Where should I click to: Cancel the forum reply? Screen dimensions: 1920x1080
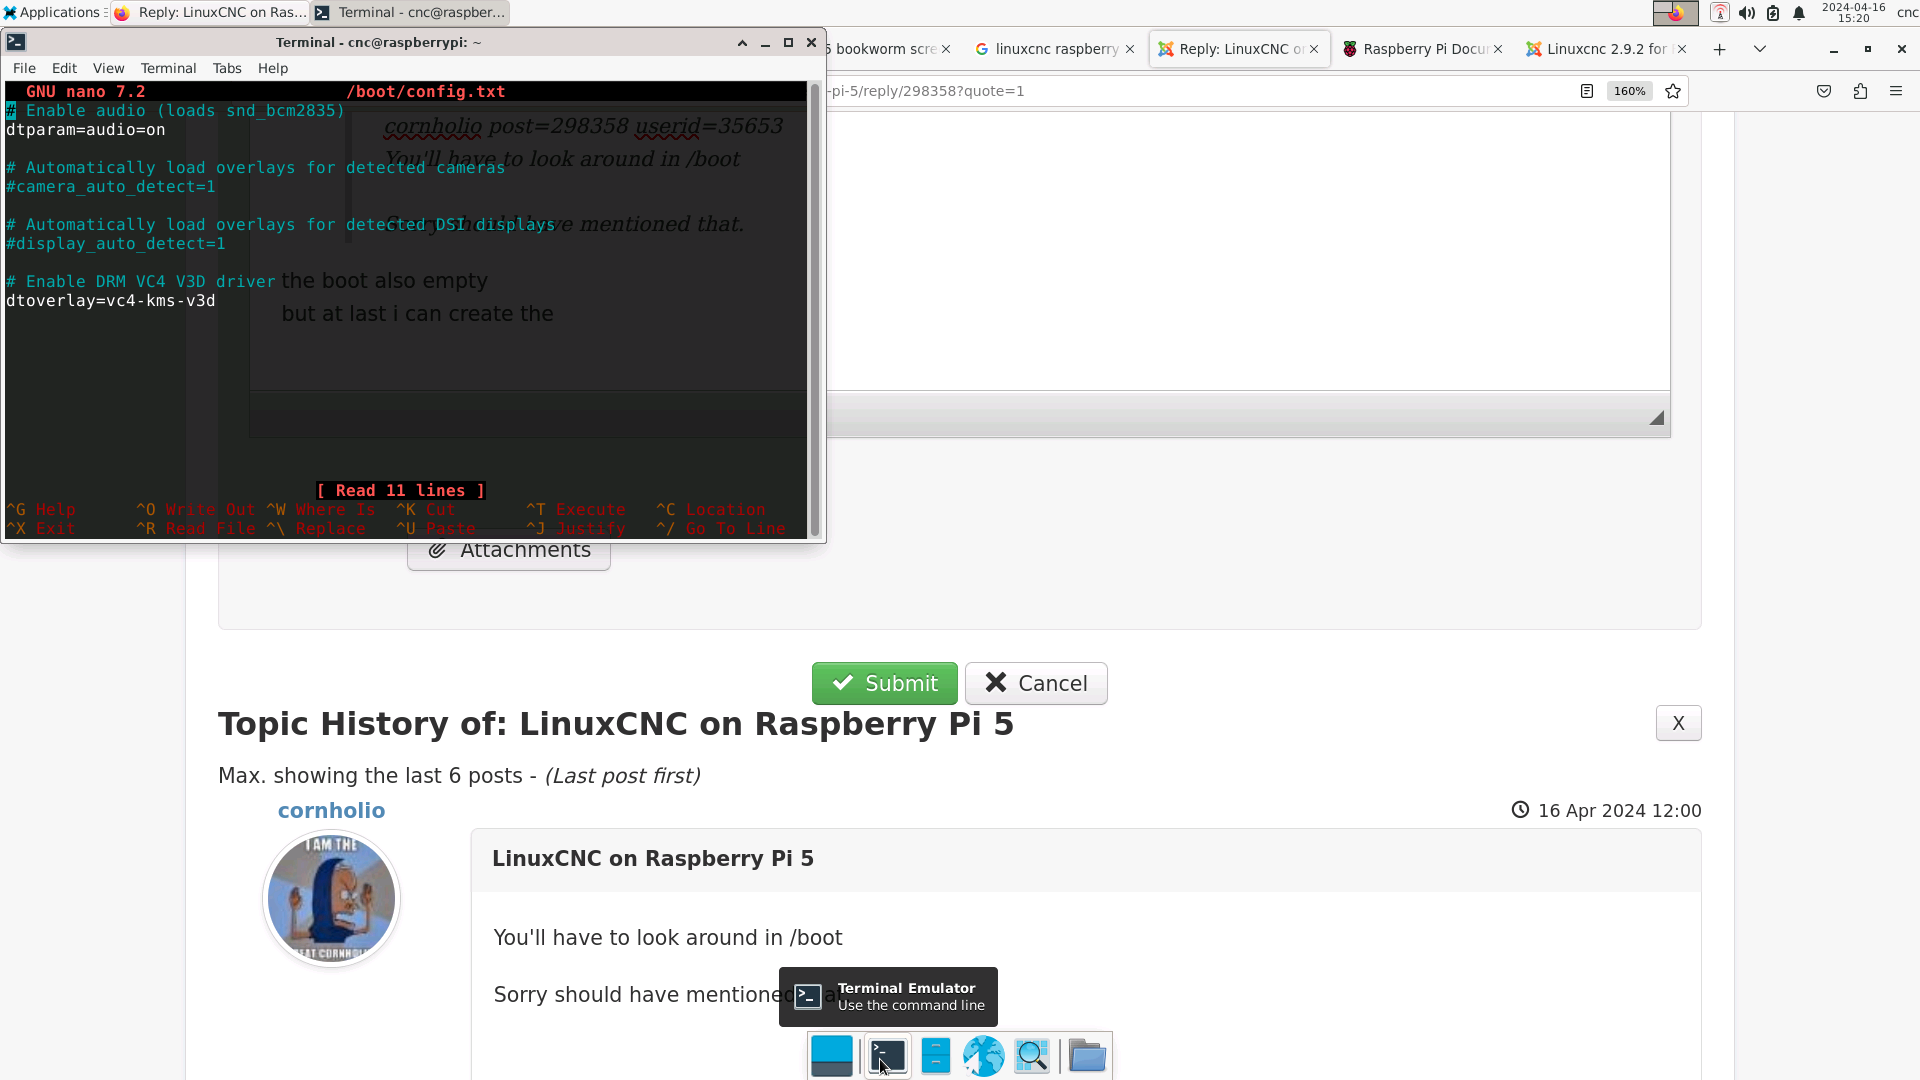(1036, 683)
